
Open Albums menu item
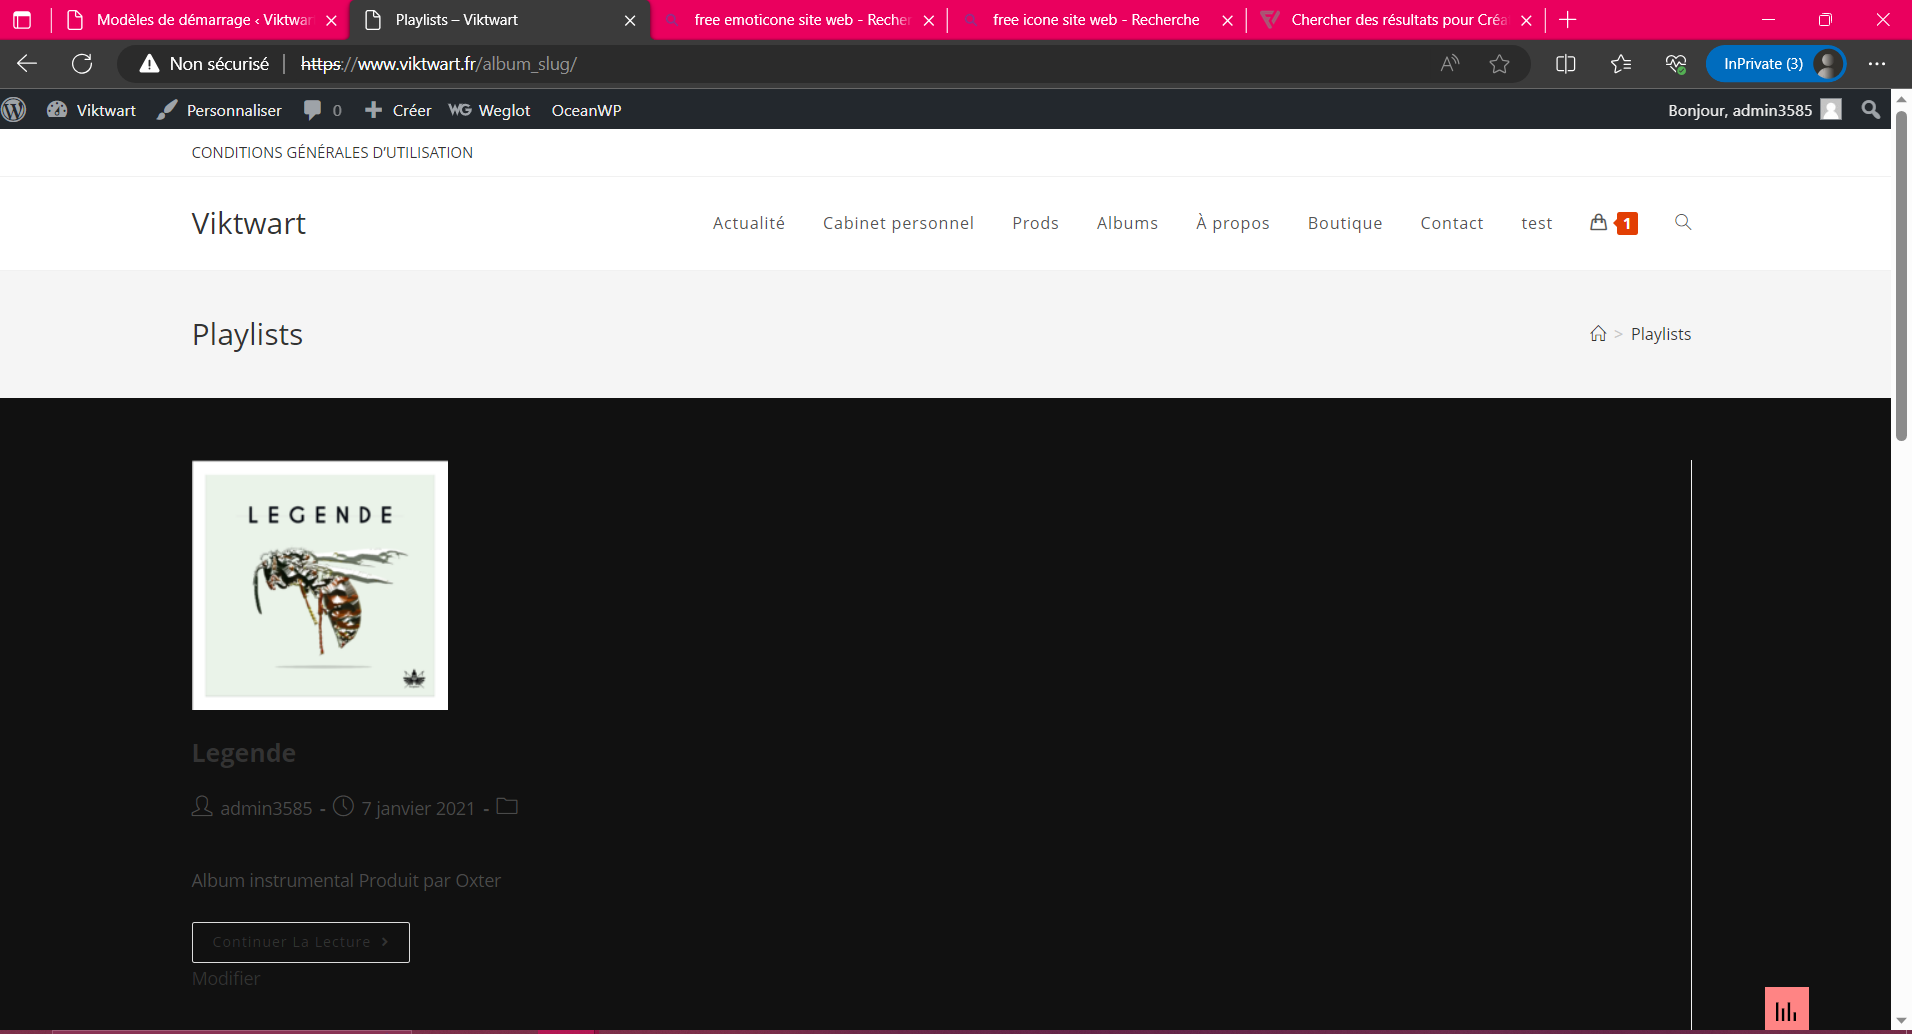(x=1127, y=223)
